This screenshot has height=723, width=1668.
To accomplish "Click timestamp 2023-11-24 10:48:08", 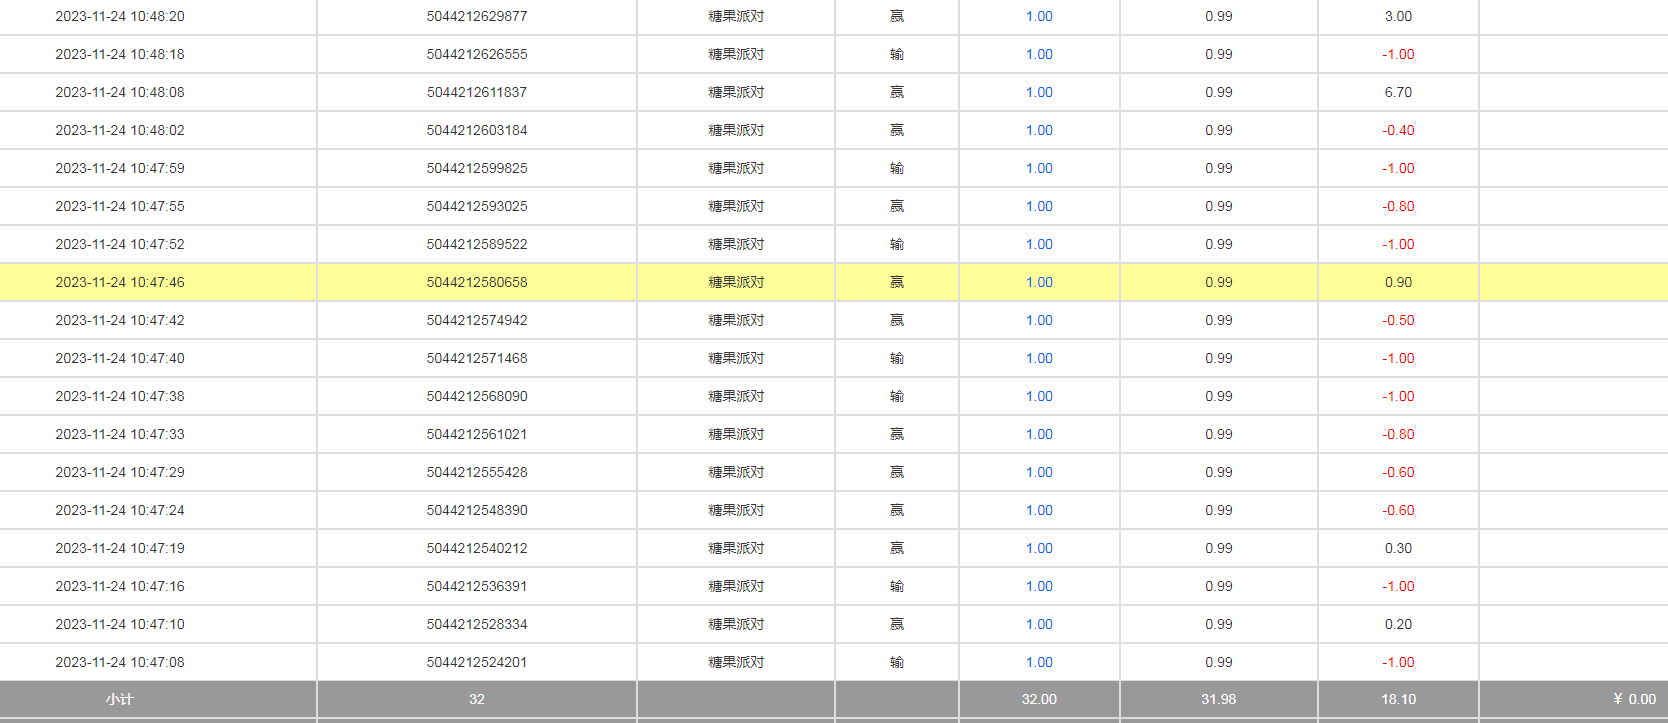I will pos(120,92).
